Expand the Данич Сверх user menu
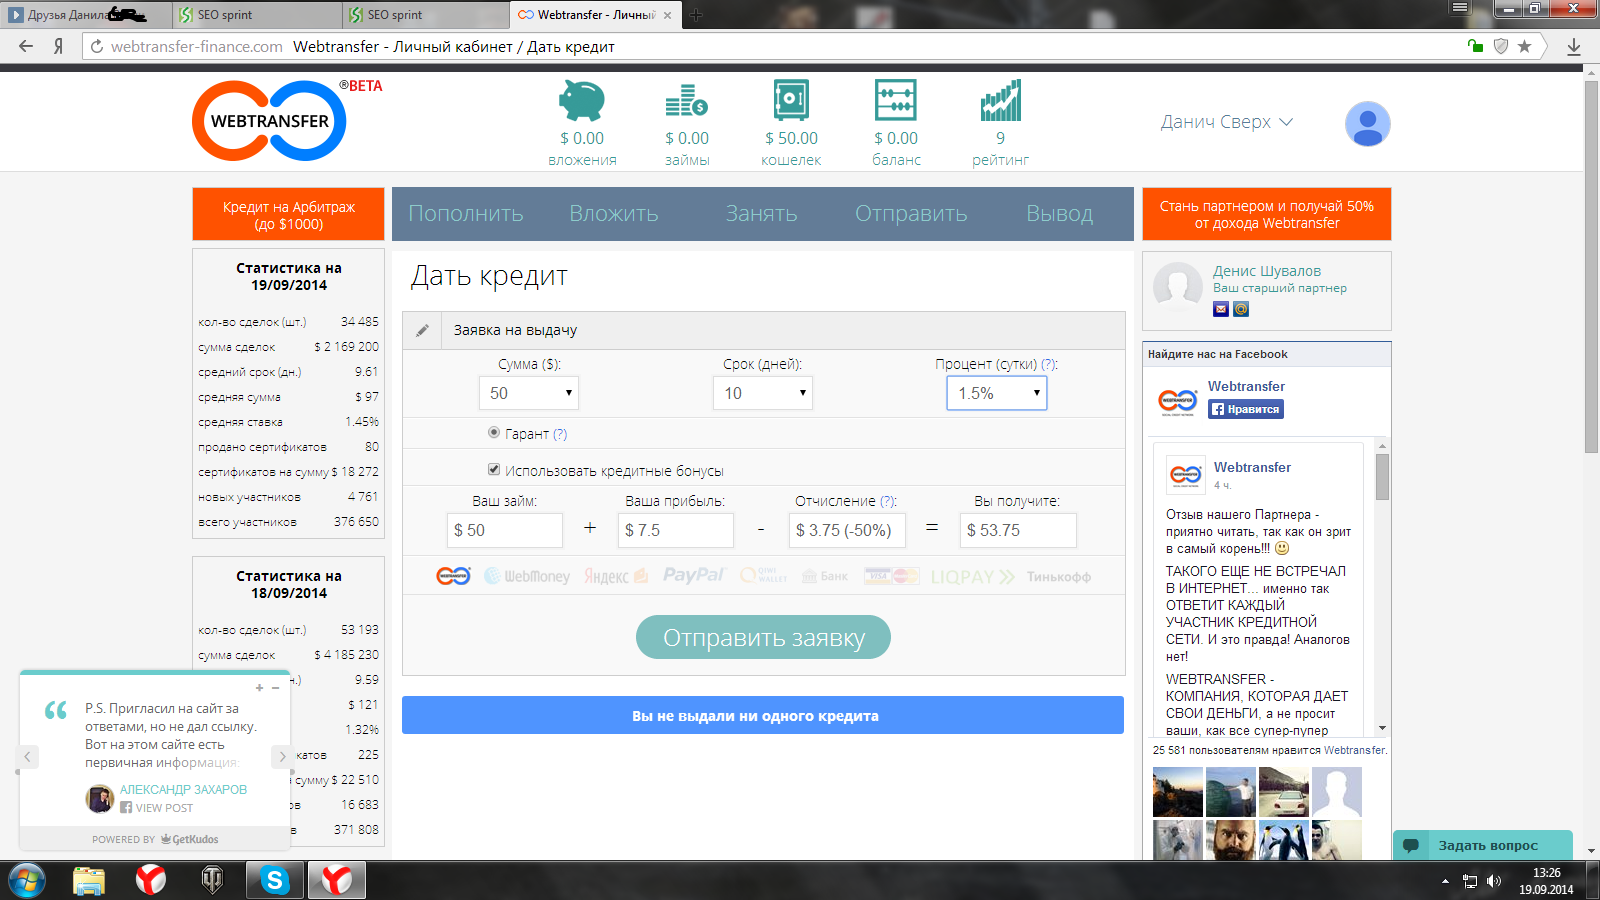 point(1226,122)
